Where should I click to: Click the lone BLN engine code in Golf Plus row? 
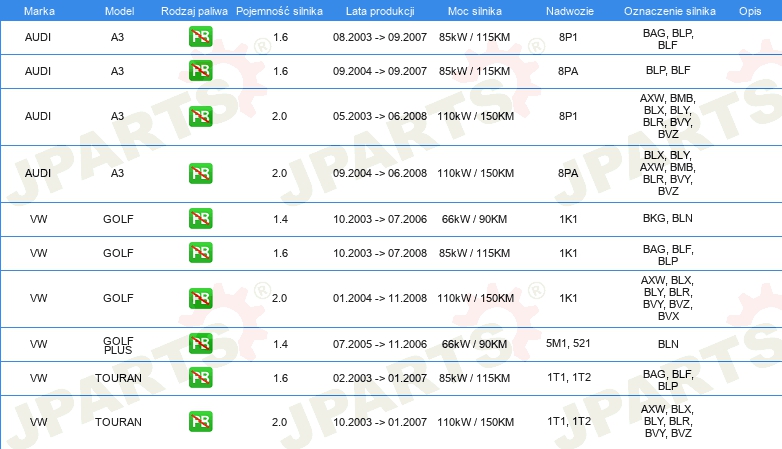click(668, 344)
